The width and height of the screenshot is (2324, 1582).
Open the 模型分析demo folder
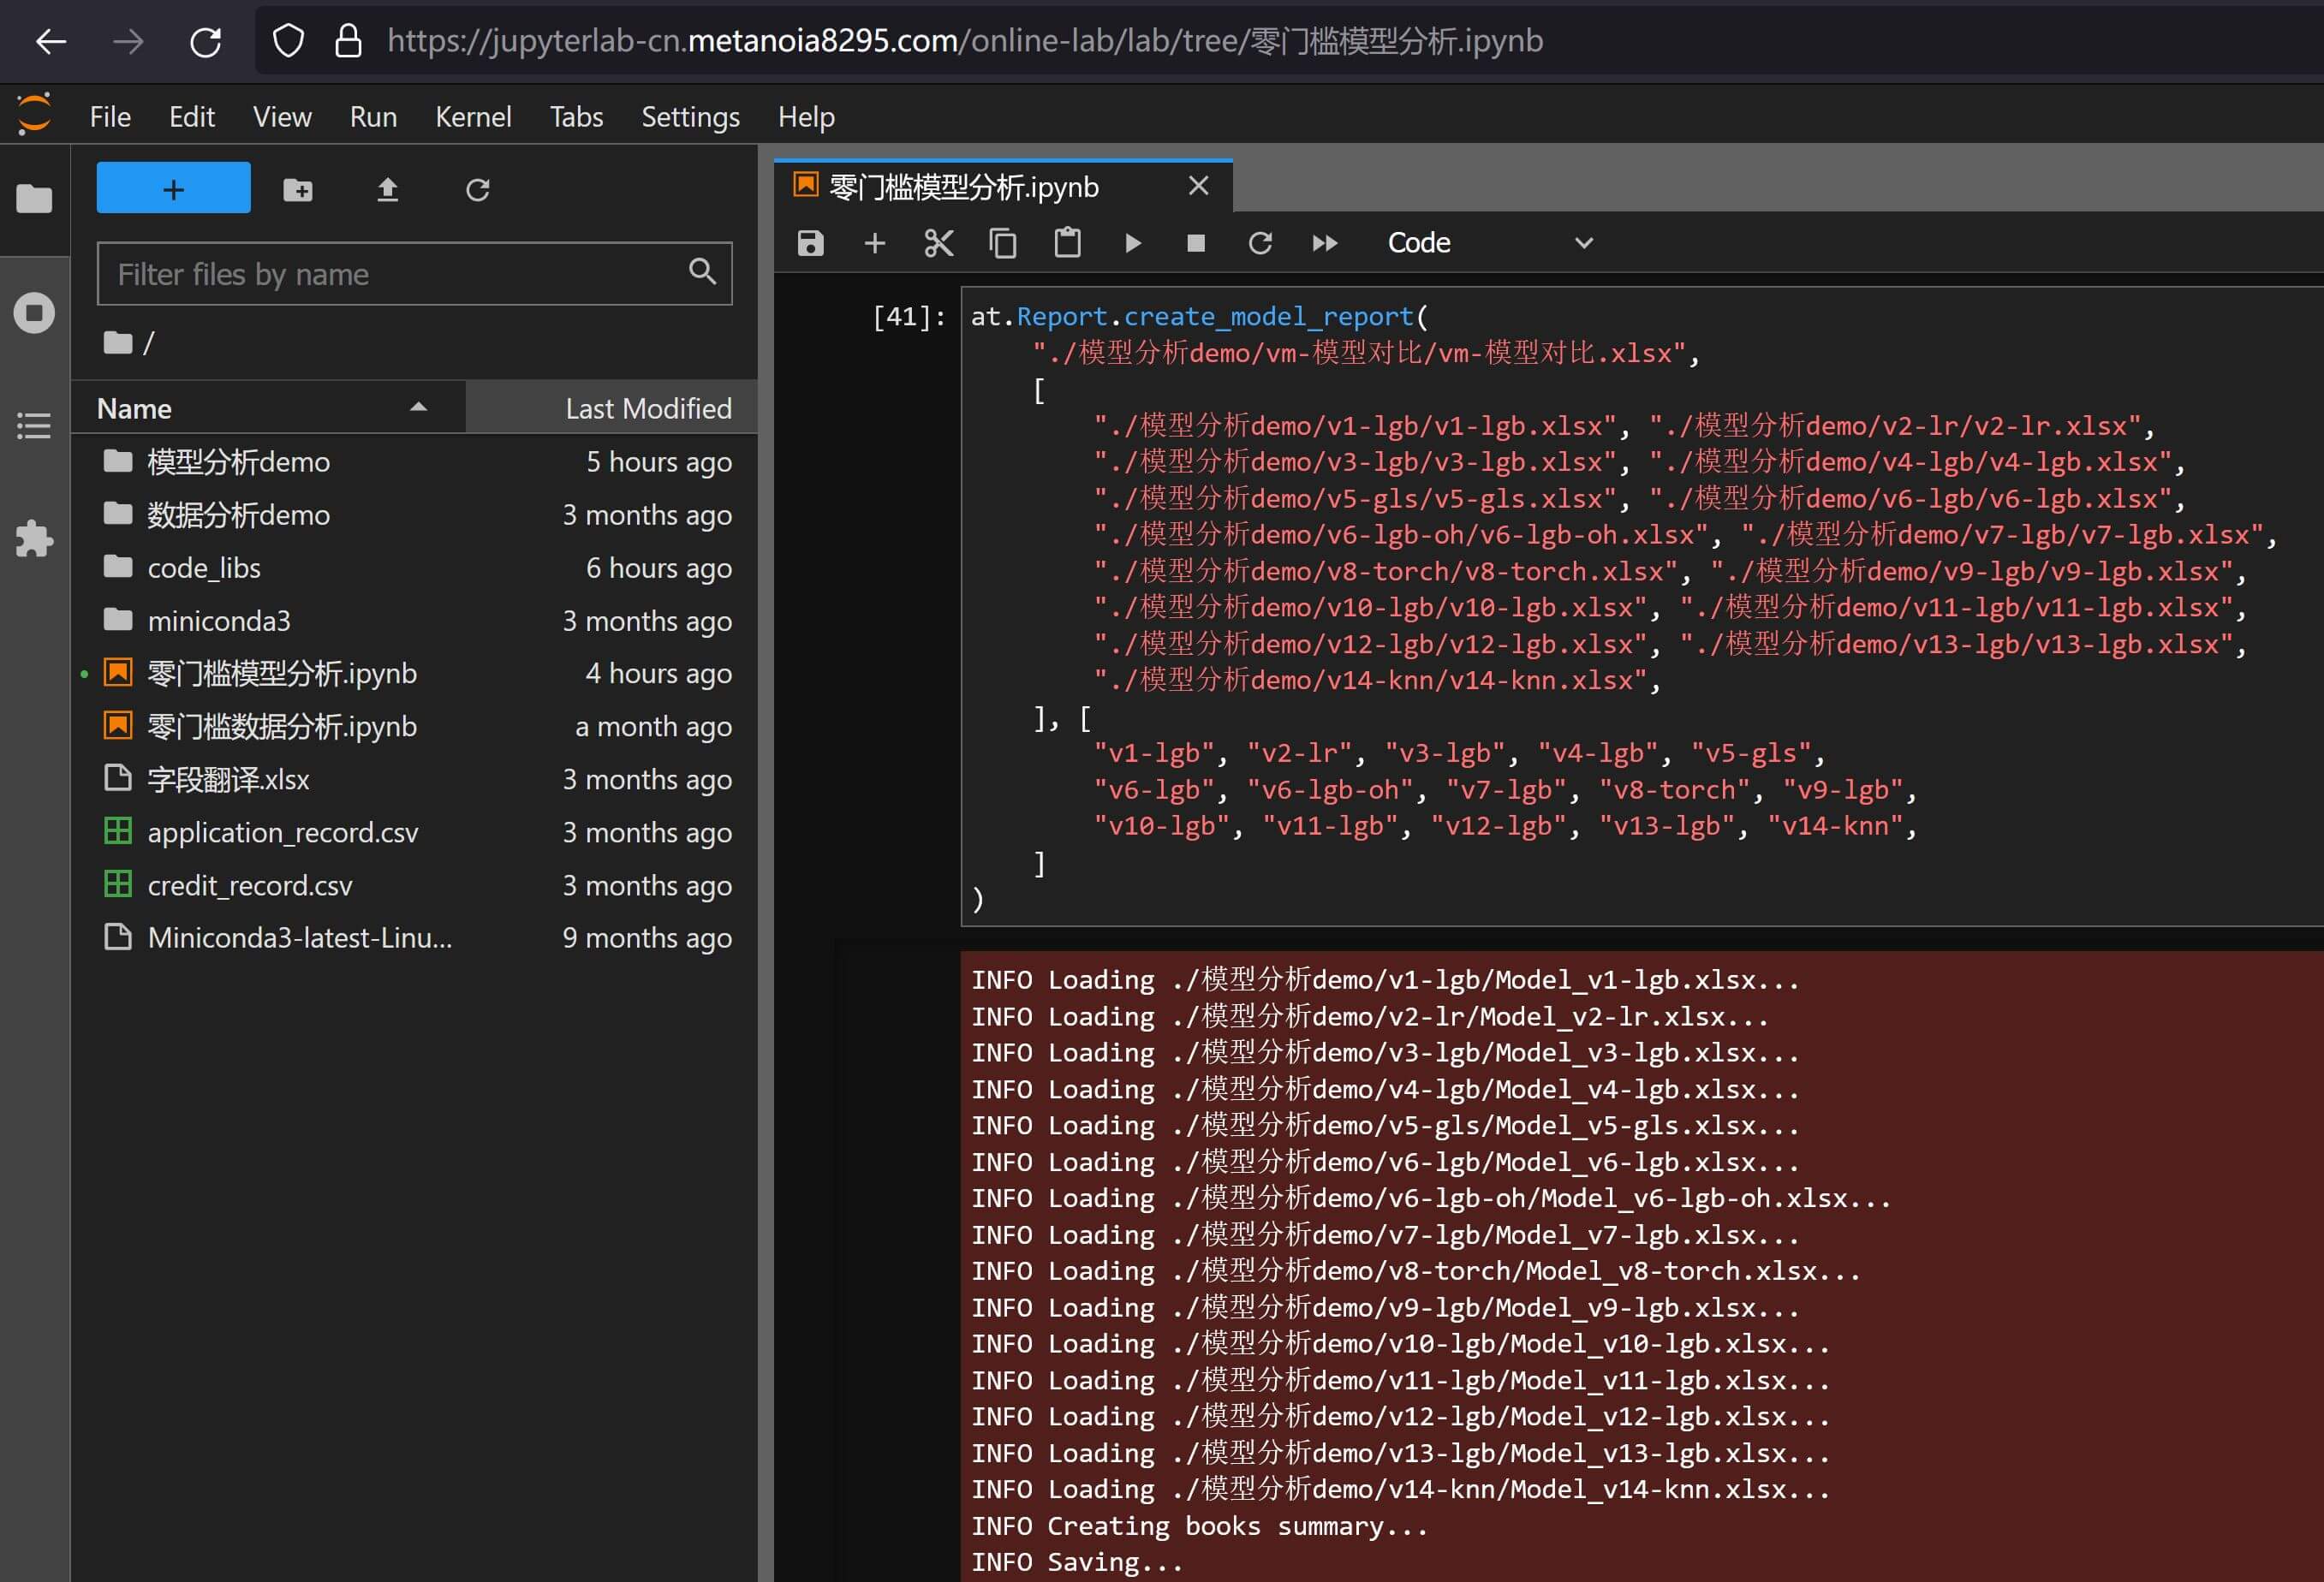coord(238,462)
